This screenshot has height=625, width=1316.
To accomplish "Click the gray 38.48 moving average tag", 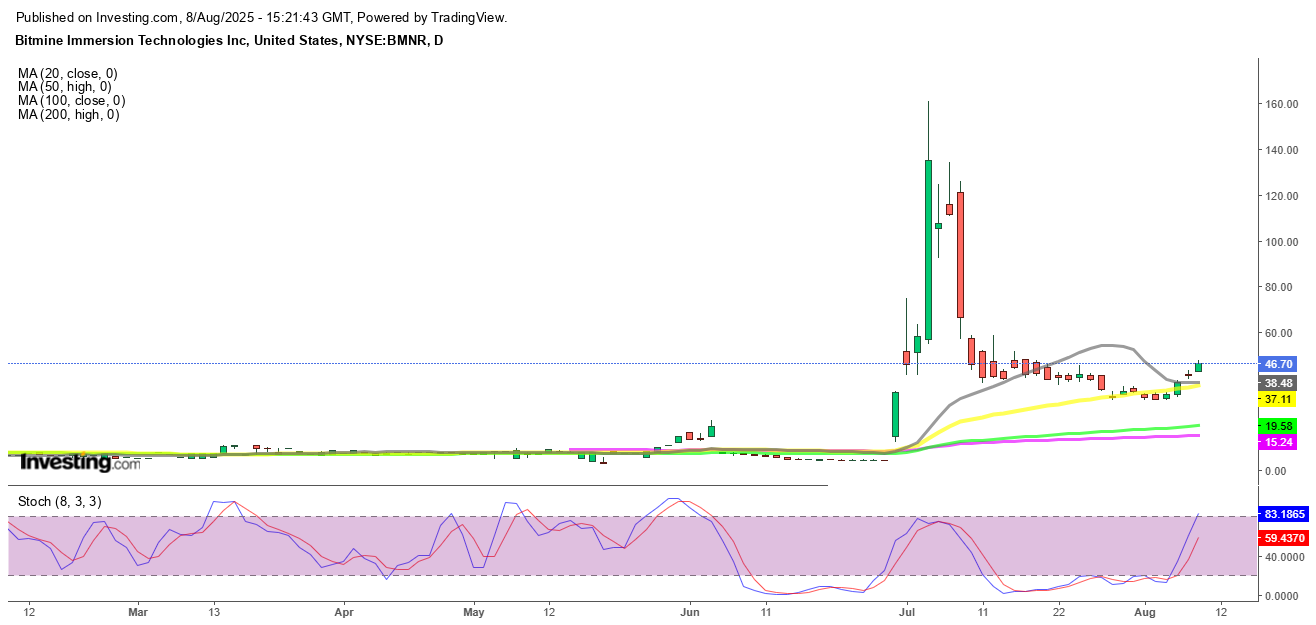I will point(1280,383).
